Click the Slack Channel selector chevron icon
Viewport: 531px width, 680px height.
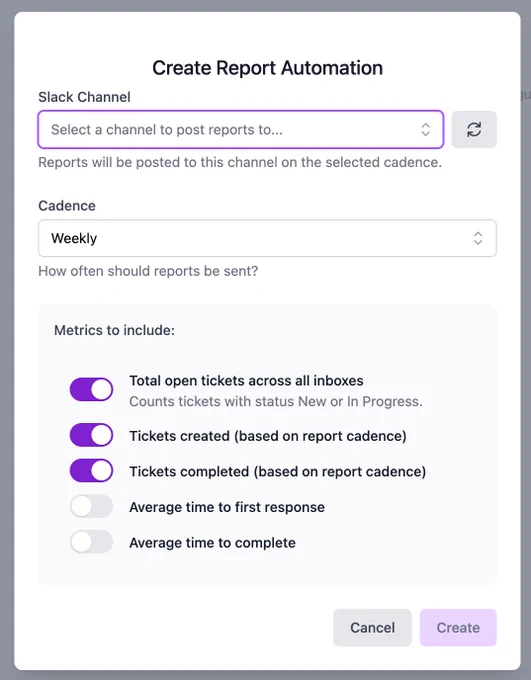(426, 129)
